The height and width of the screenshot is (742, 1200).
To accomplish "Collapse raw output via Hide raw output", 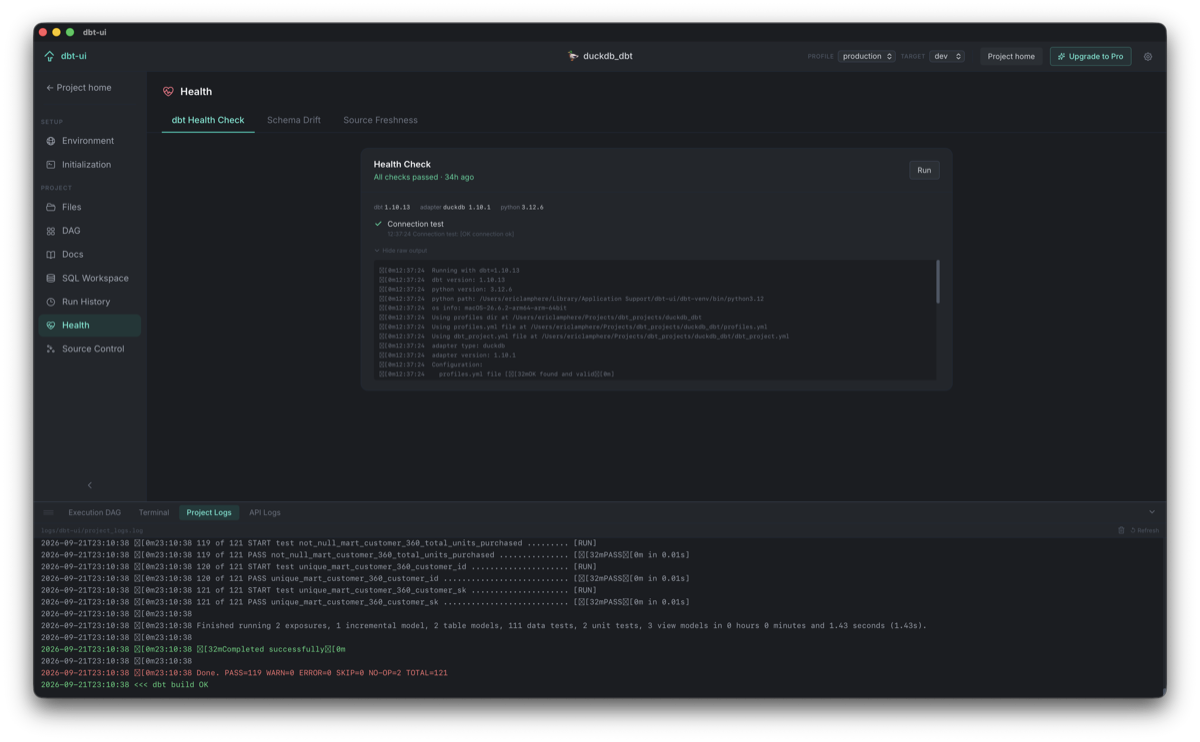I will 401,251.
